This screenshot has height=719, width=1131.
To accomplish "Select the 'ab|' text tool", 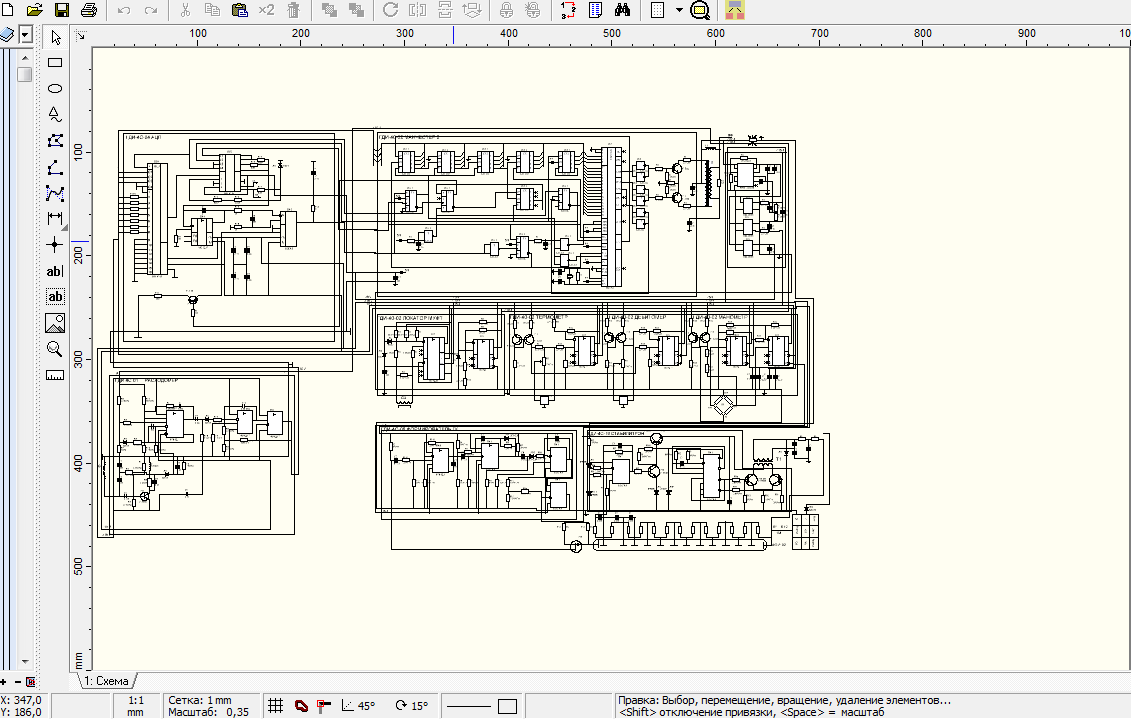I will [x=56, y=271].
